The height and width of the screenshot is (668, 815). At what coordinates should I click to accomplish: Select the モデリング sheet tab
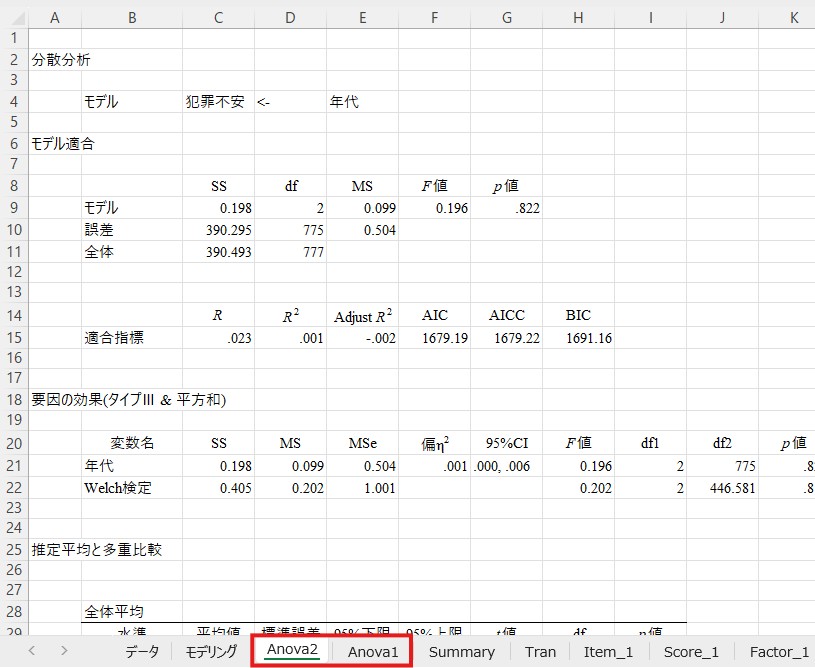point(211,652)
